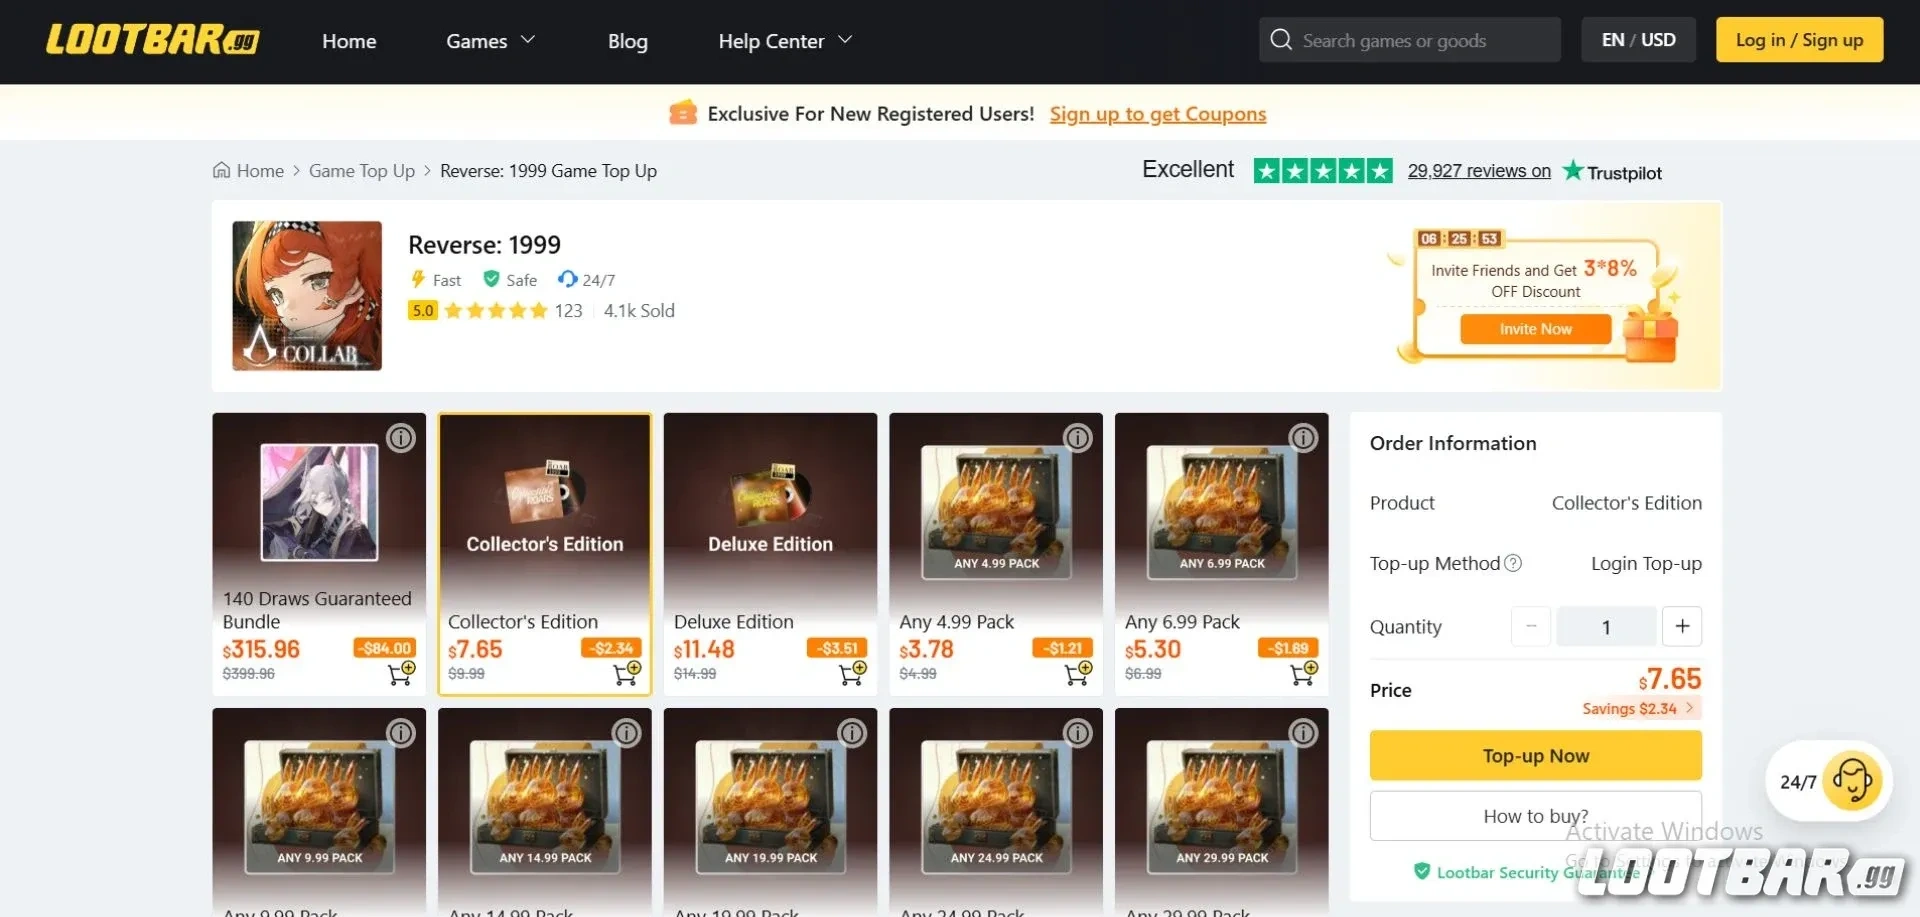Decrease quantity with the minus button
The width and height of the screenshot is (1920, 917).
(1531, 626)
